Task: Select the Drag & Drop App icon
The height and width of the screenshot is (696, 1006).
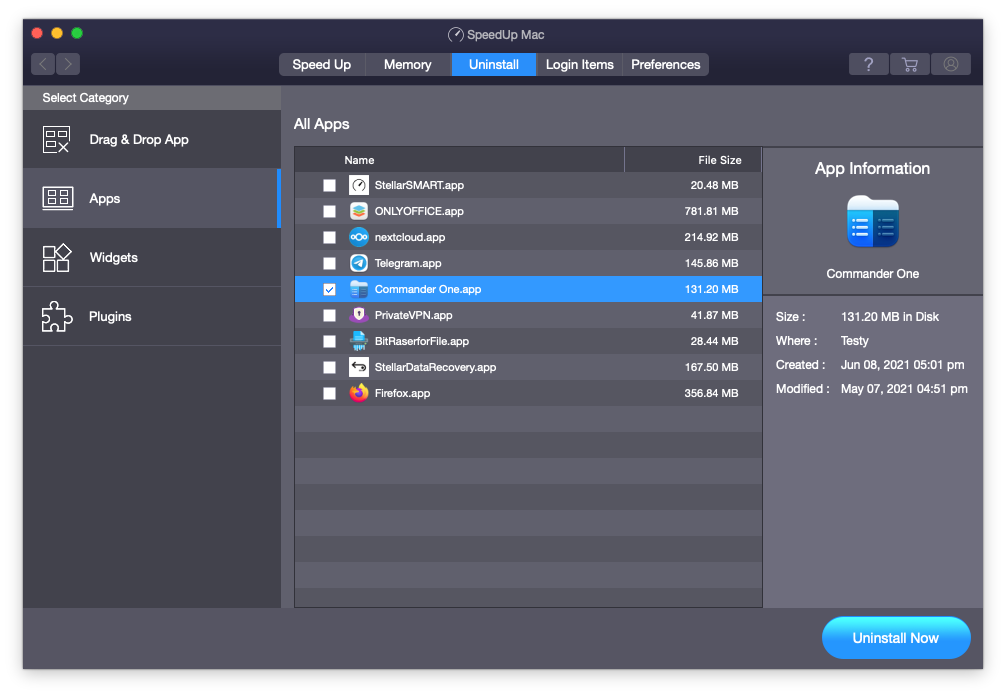Action: [57, 138]
